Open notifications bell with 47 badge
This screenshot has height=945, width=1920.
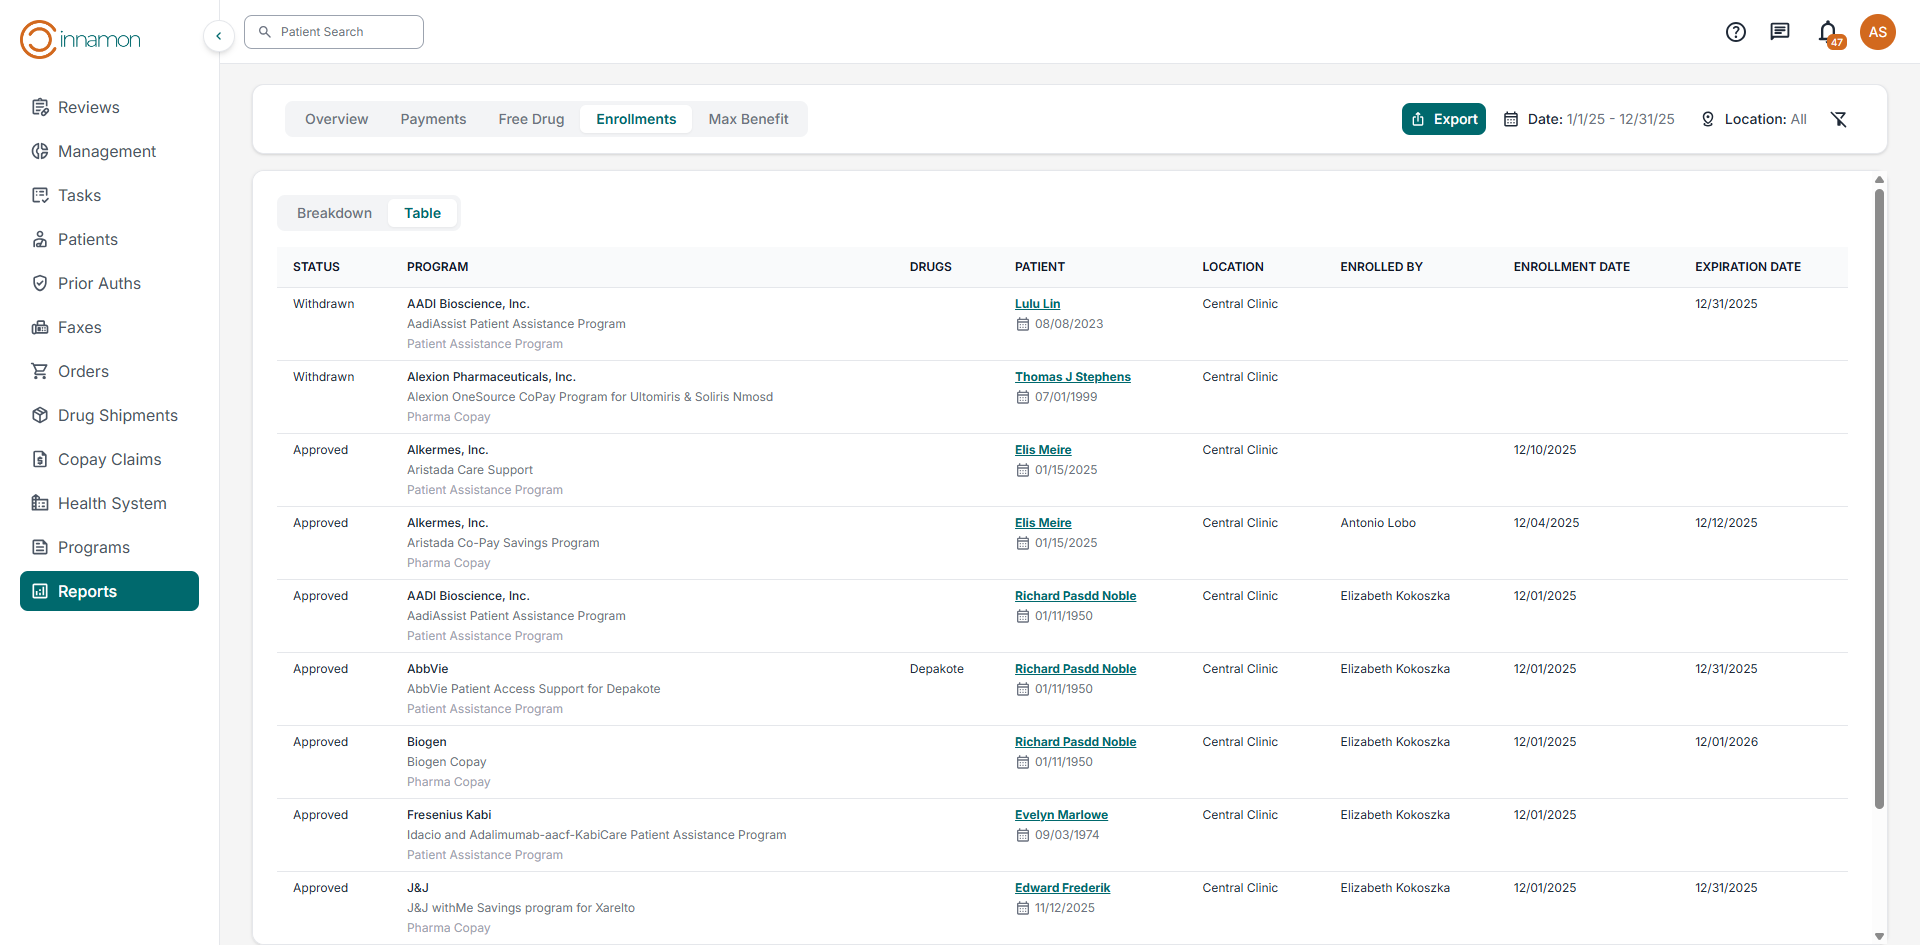1828,32
